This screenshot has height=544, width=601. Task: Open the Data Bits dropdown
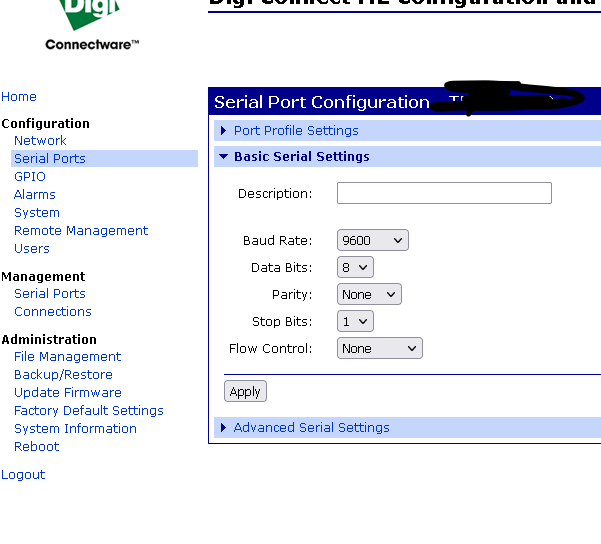click(355, 268)
